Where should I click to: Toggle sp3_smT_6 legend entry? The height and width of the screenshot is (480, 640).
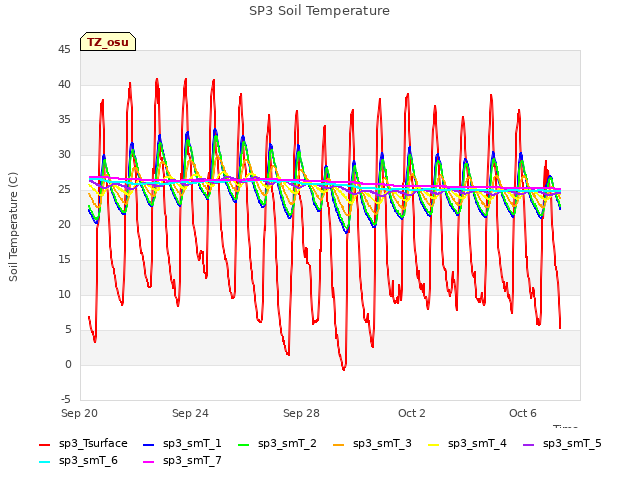click(x=78, y=461)
